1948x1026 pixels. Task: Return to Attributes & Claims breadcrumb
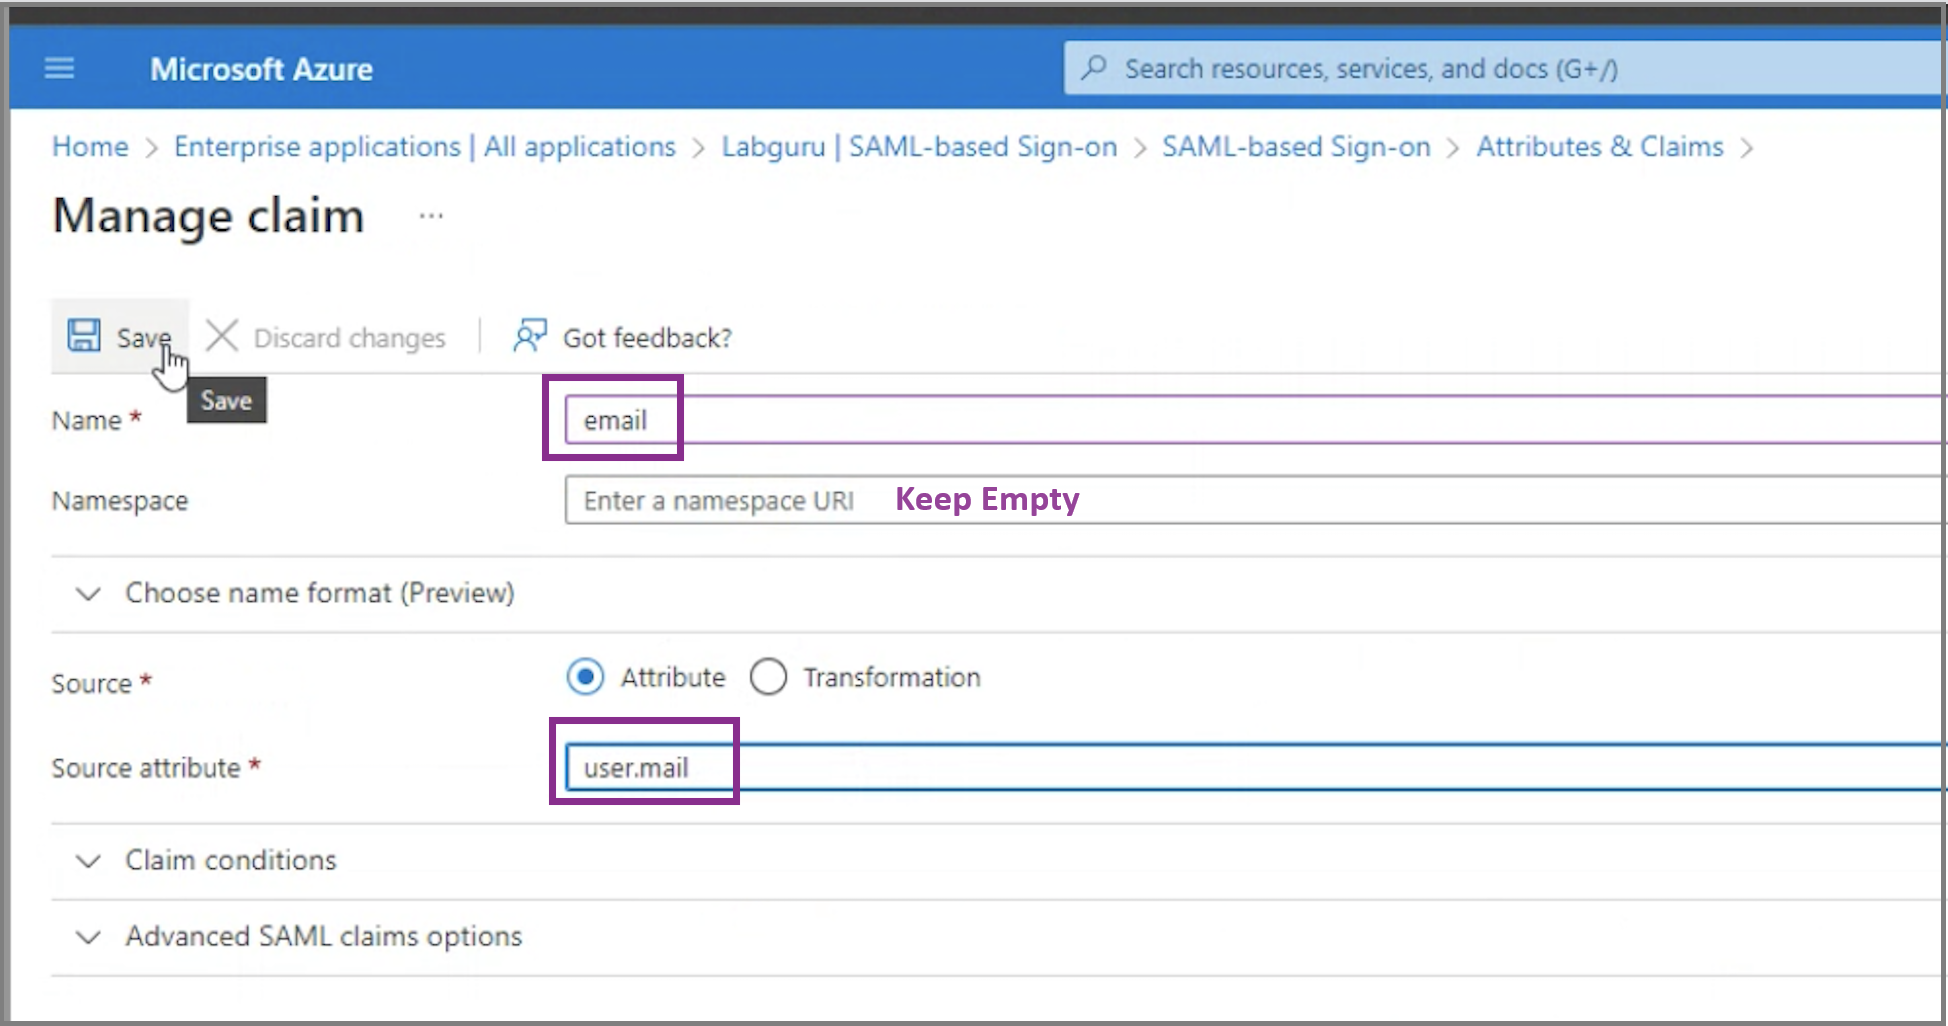(1599, 147)
